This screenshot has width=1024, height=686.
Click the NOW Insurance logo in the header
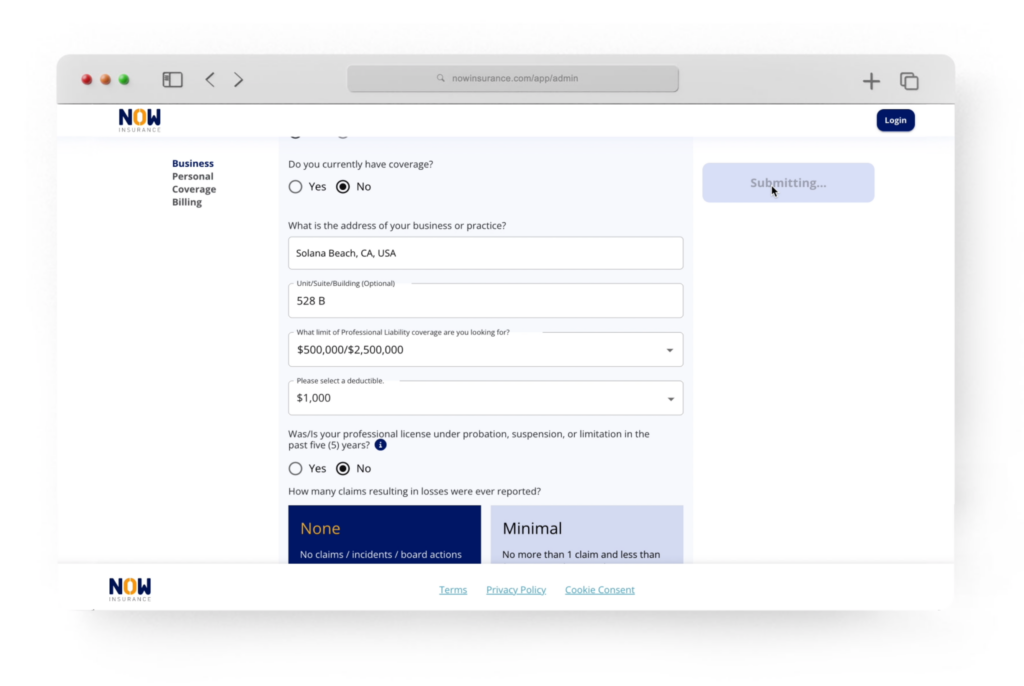(138, 119)
